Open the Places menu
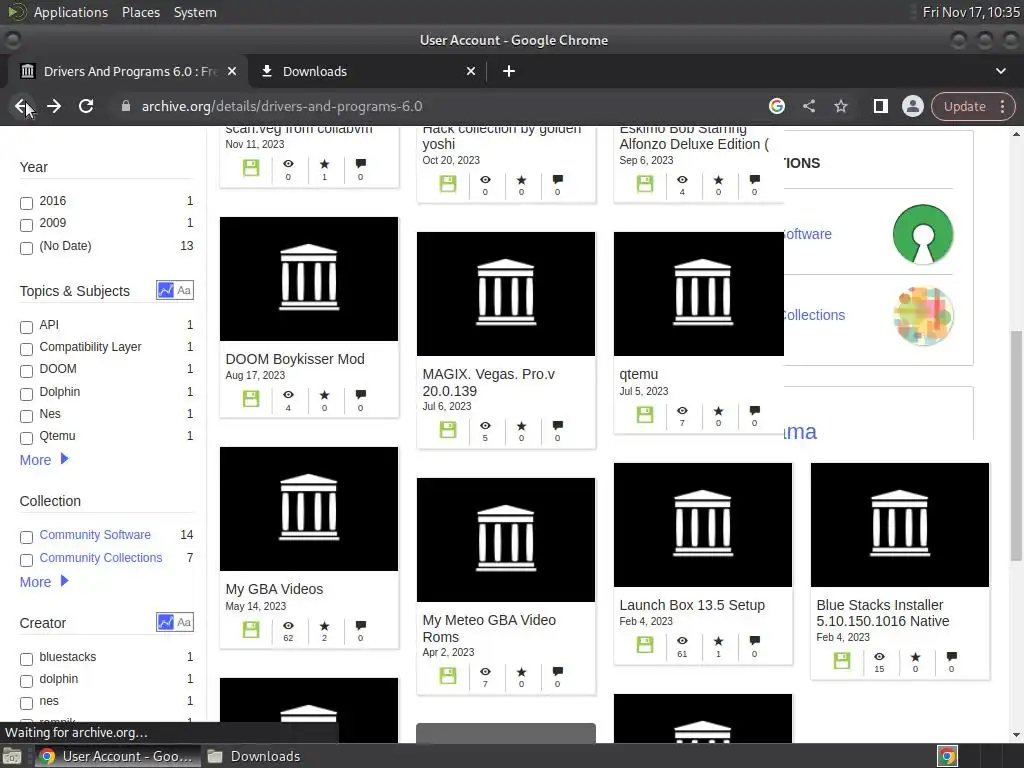1024x768 pixels. tap(141, 12)
